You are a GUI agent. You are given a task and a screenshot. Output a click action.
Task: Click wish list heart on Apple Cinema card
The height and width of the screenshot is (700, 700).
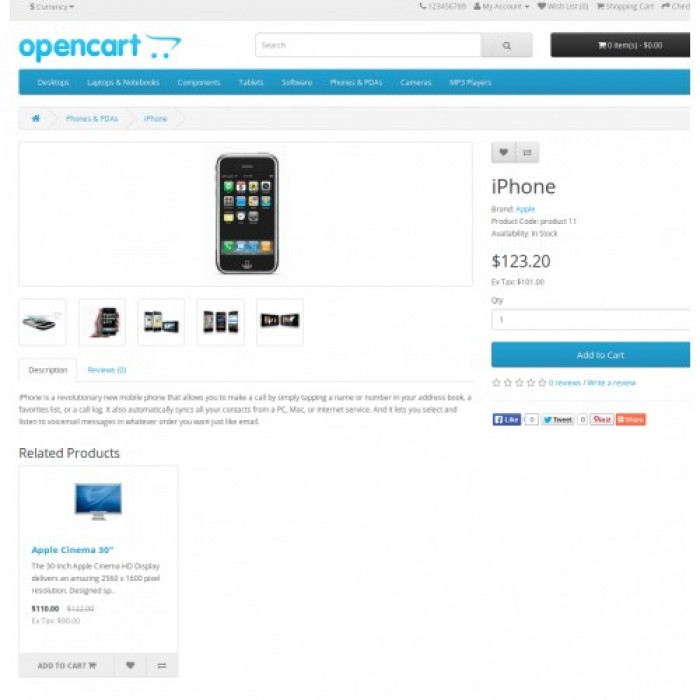pyautogui.click(x=130, y=665)
